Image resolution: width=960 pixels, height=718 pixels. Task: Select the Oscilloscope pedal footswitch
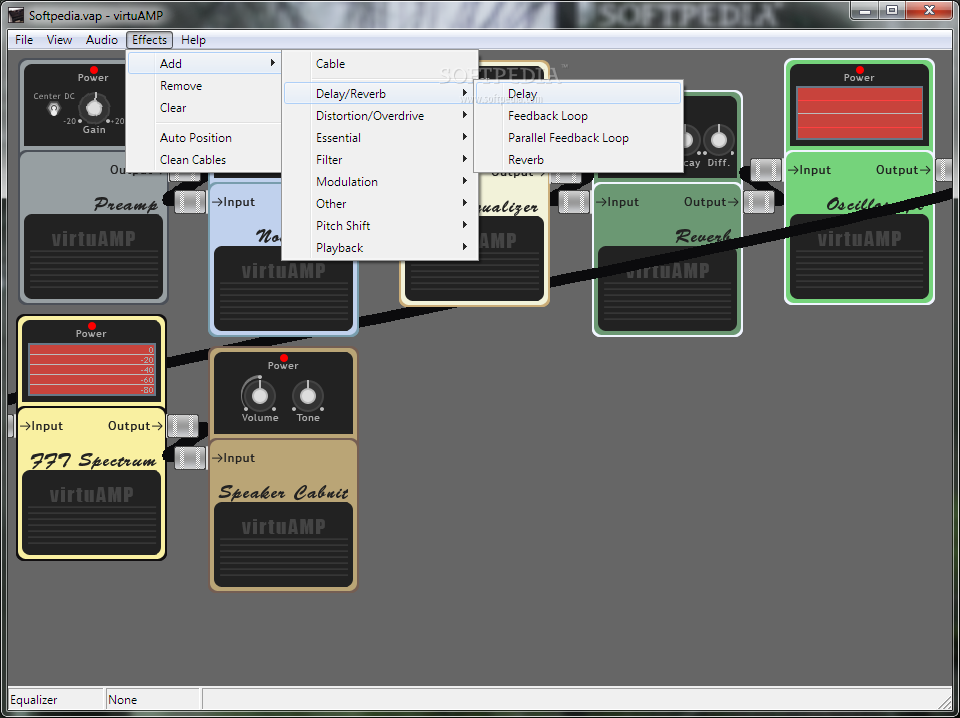[860, 256]
